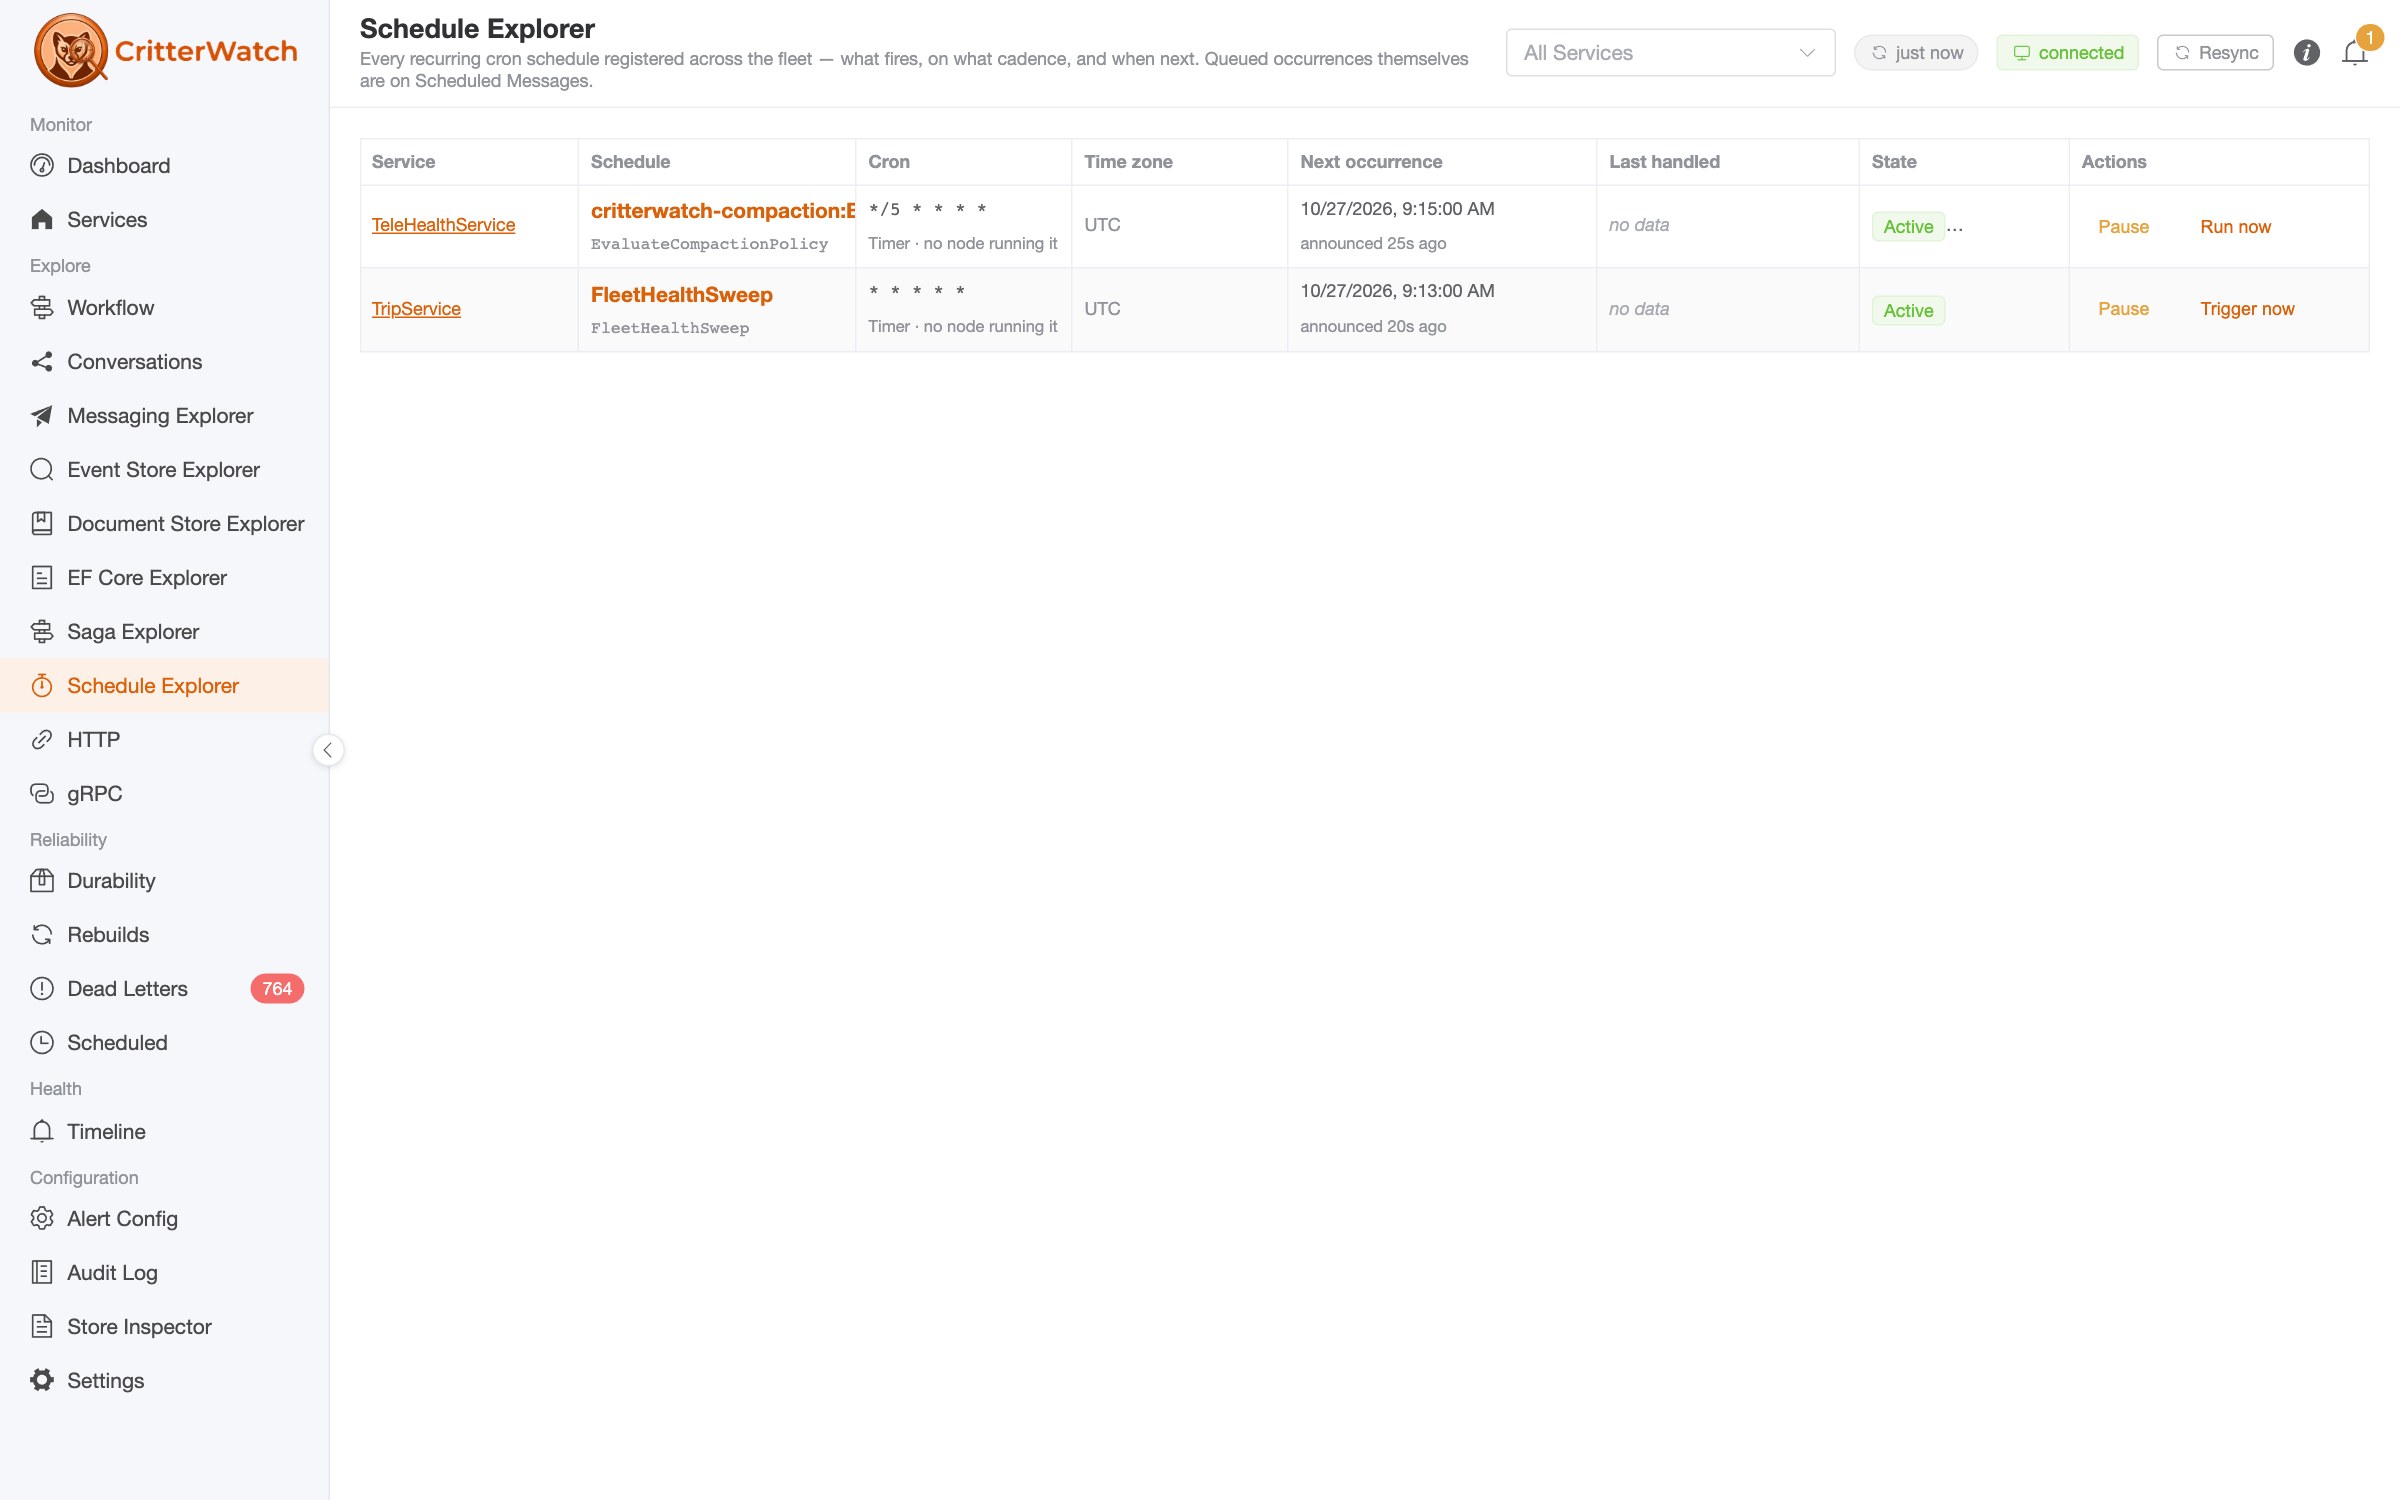This screenshot has height=1500, width=2400.
Task: Pause the FleetHealthSweep schedule
Action: (x=2123, y=309)
